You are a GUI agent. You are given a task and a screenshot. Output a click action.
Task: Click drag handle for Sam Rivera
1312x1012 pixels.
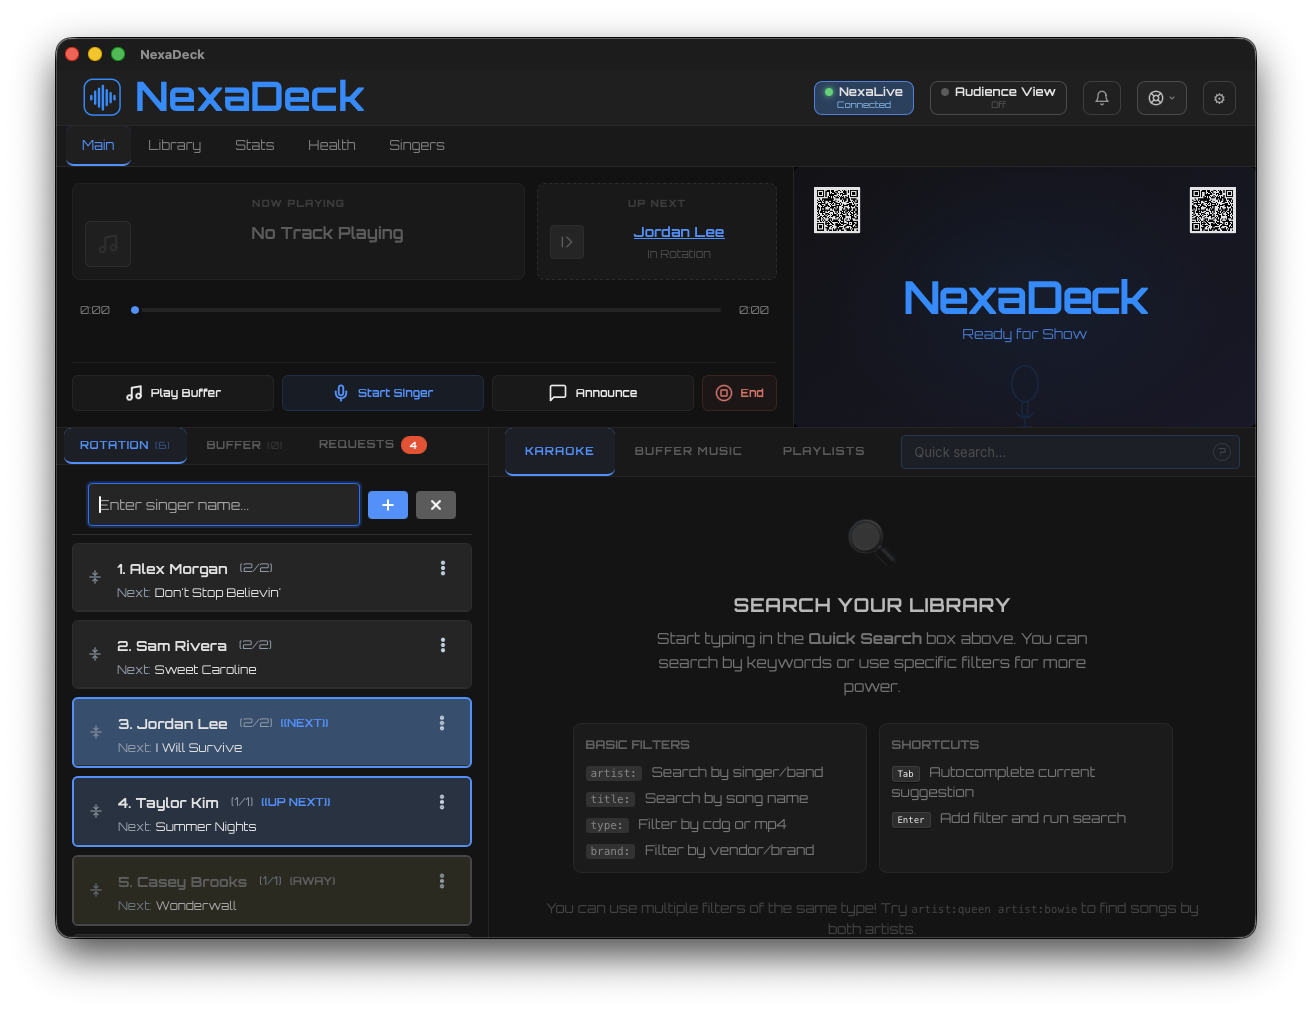(95, 654)
